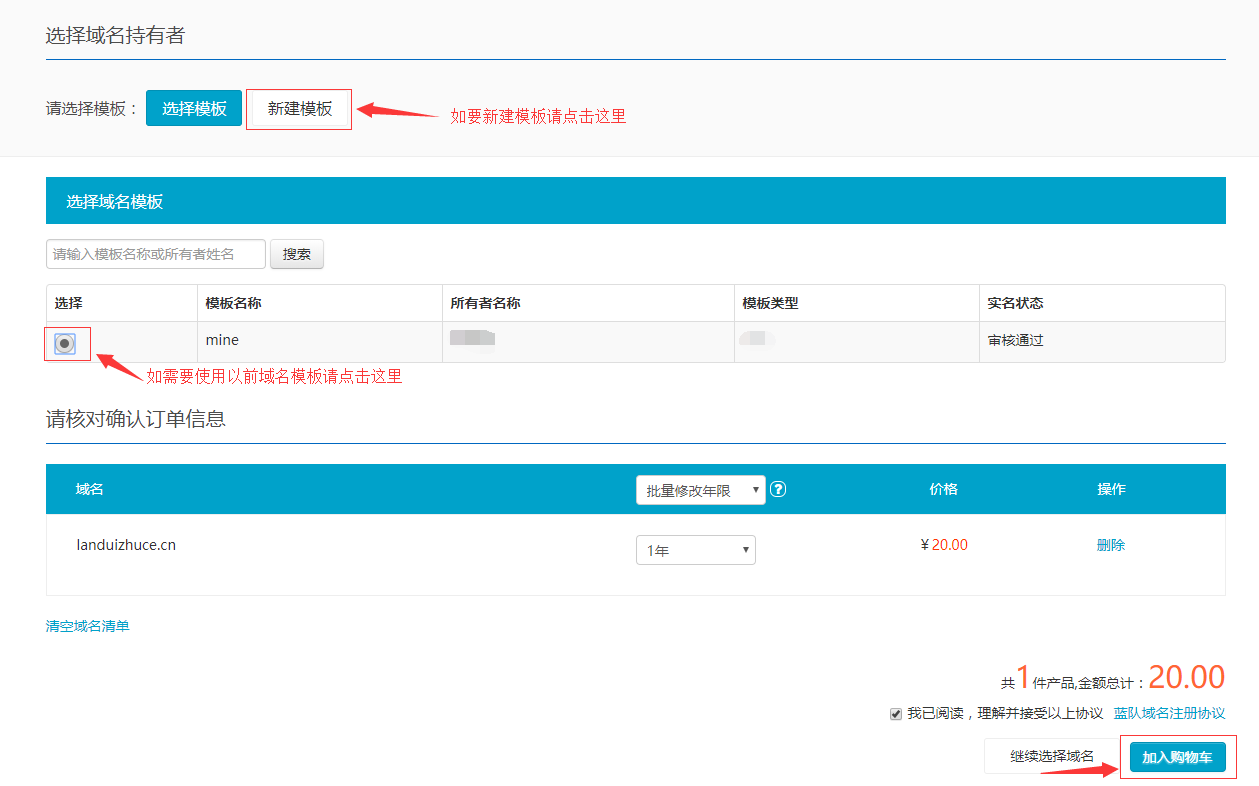Click the 审核通过 status cell

pyautogui.click(x=1015, y=340)
